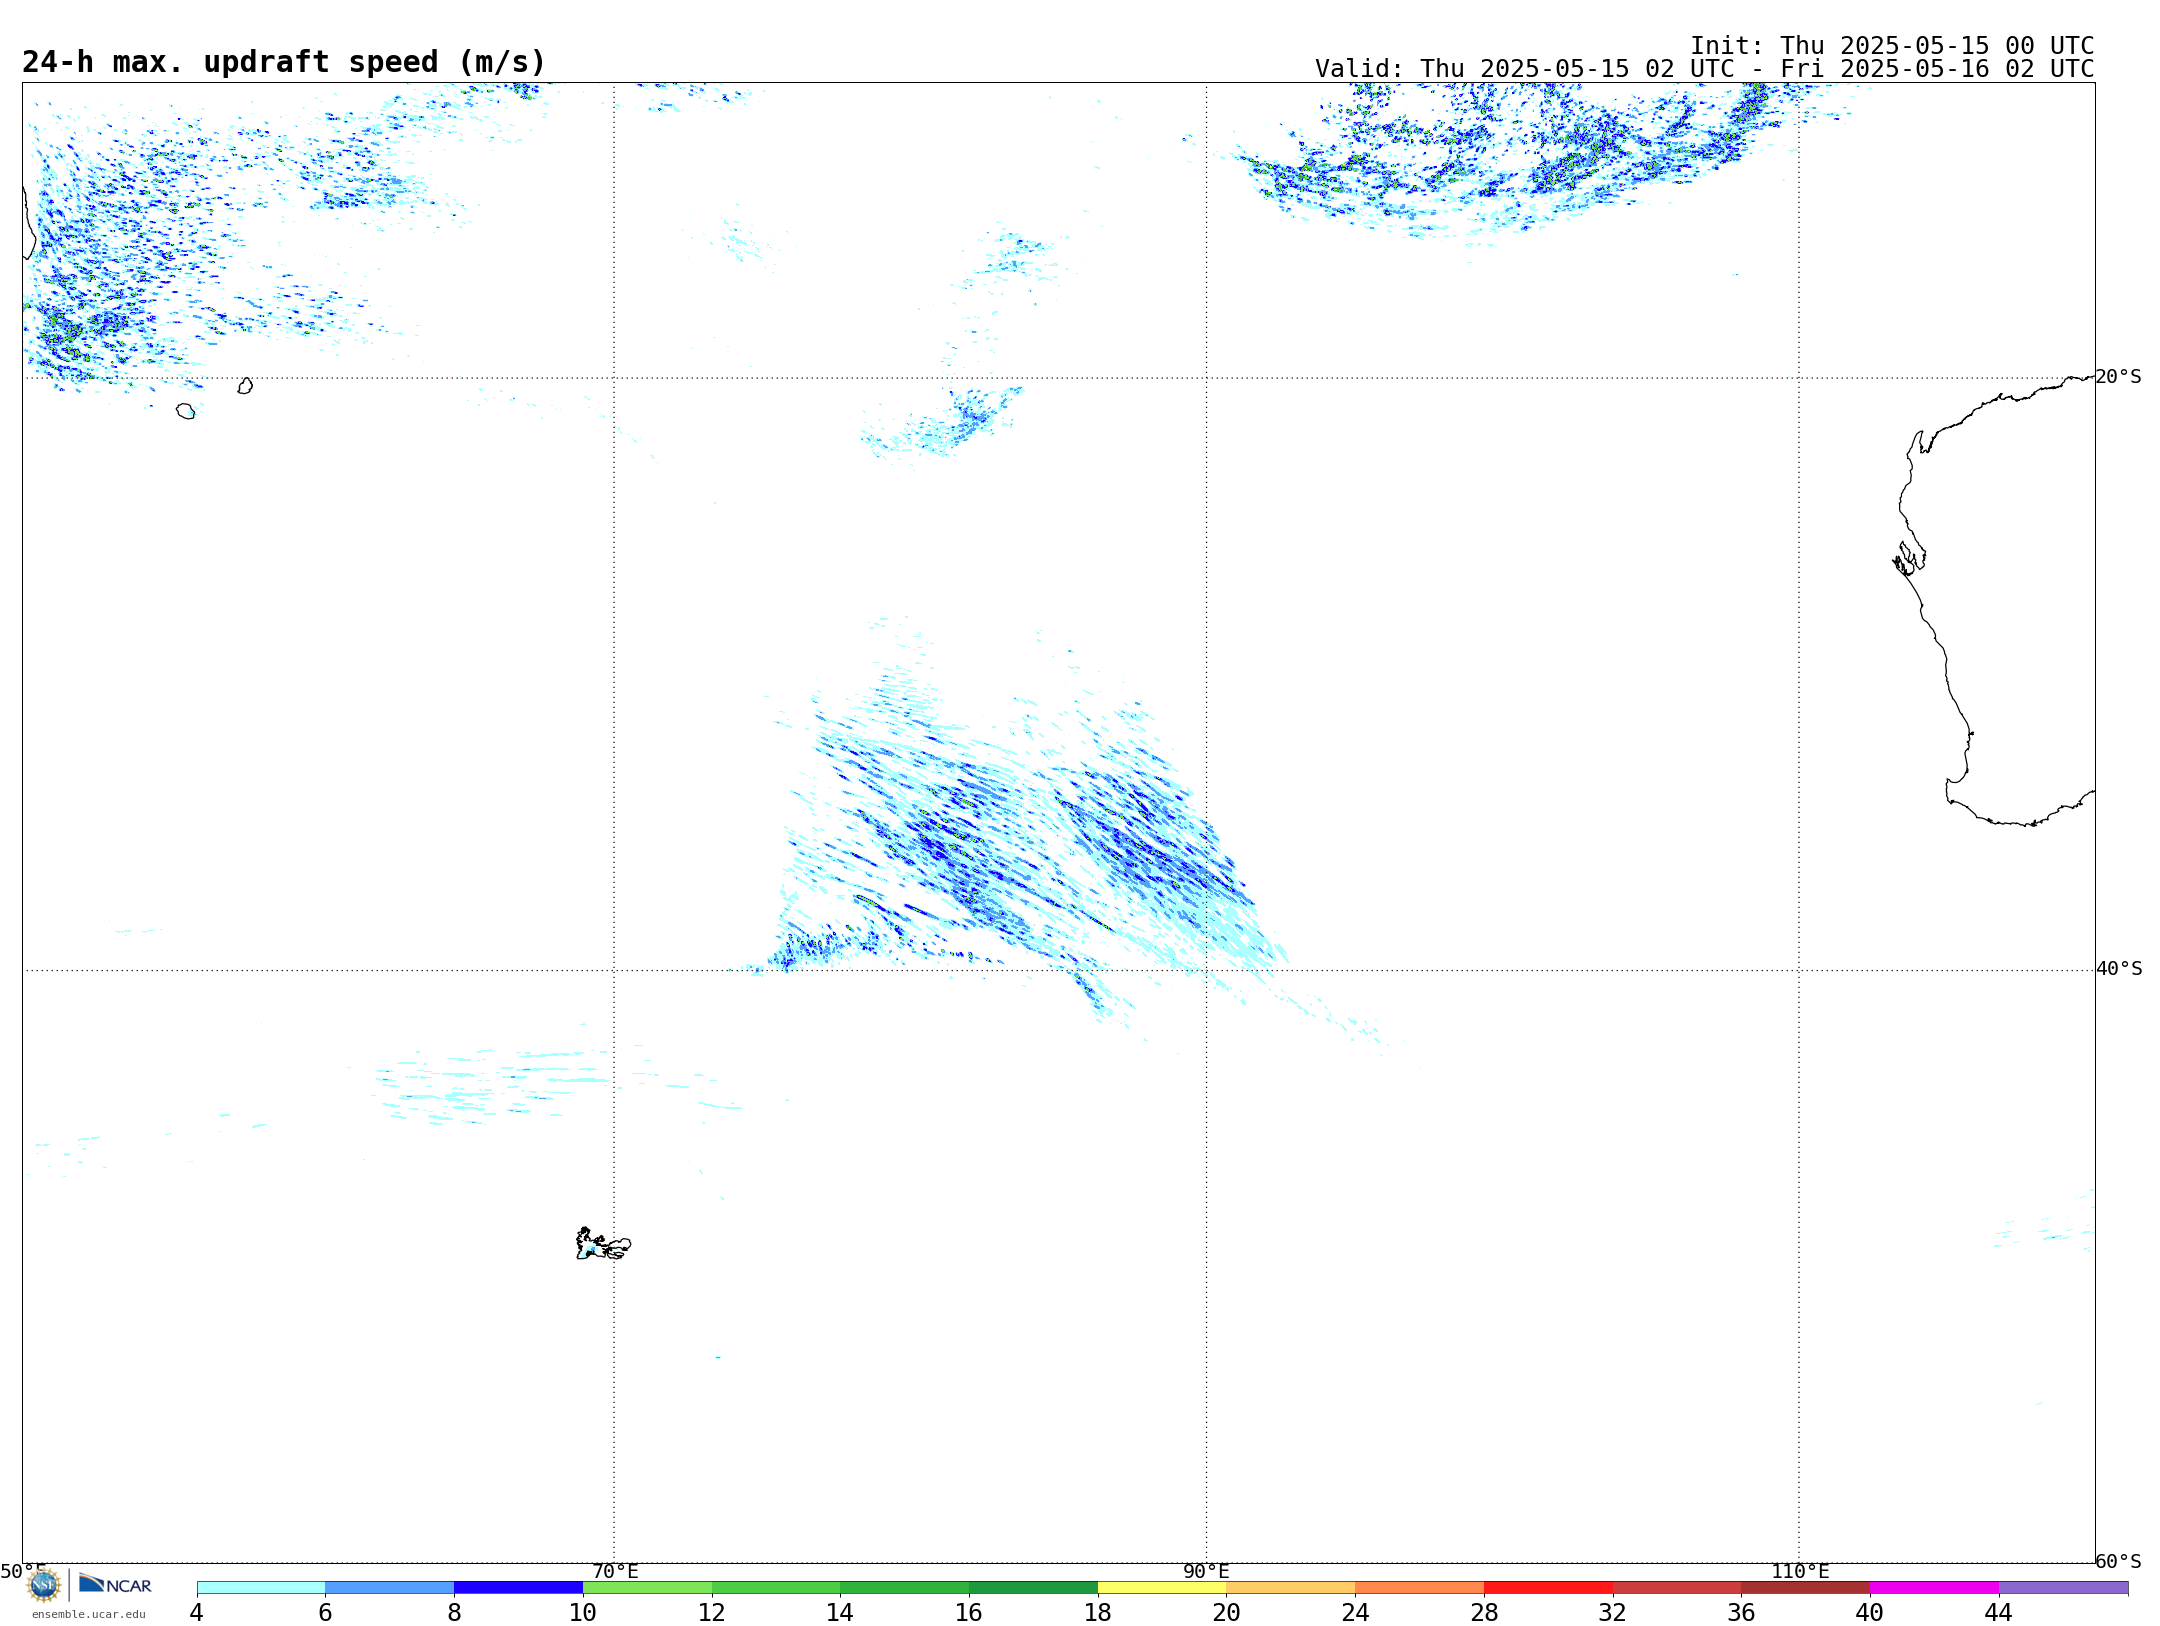
Task: Click the '20°S' latitude label
Action: click(2119, 377)
